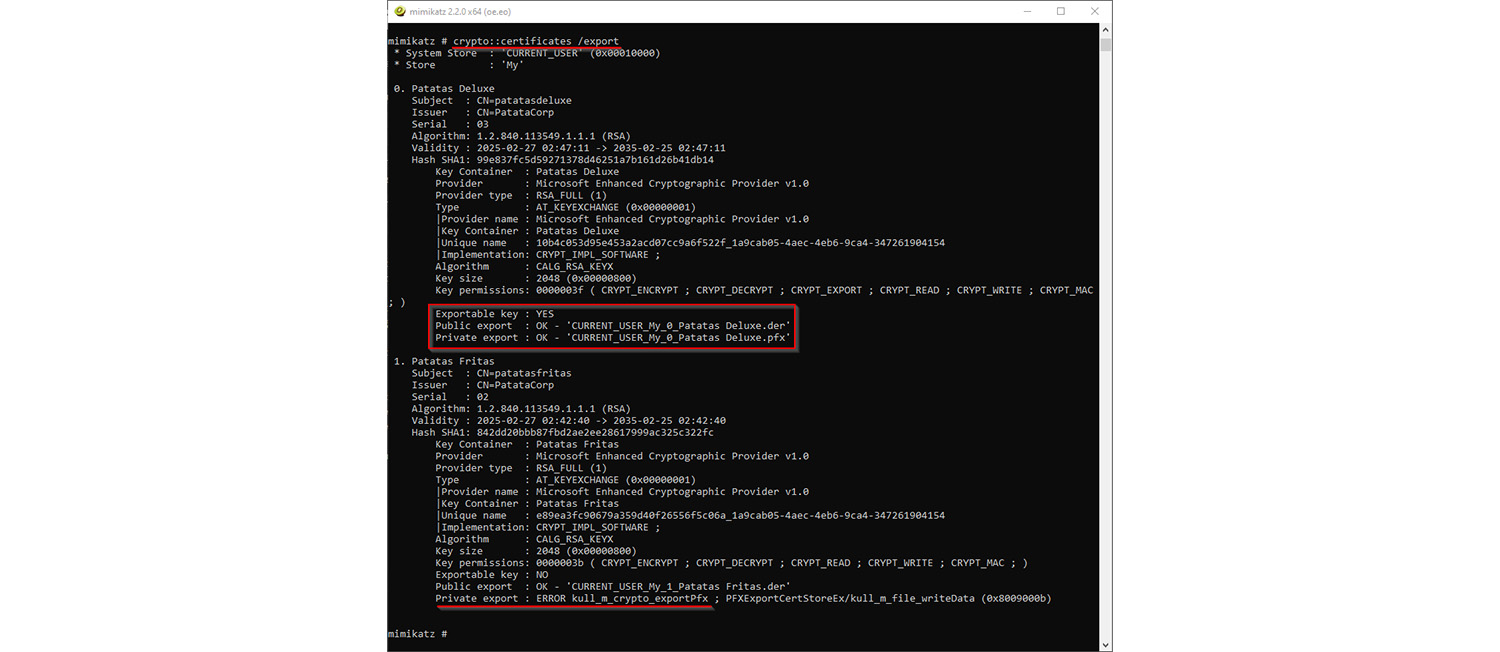Click the empty scrollbar track below thumb
This screenshot has width=1500, height=652.
(x=1105, y=350)
